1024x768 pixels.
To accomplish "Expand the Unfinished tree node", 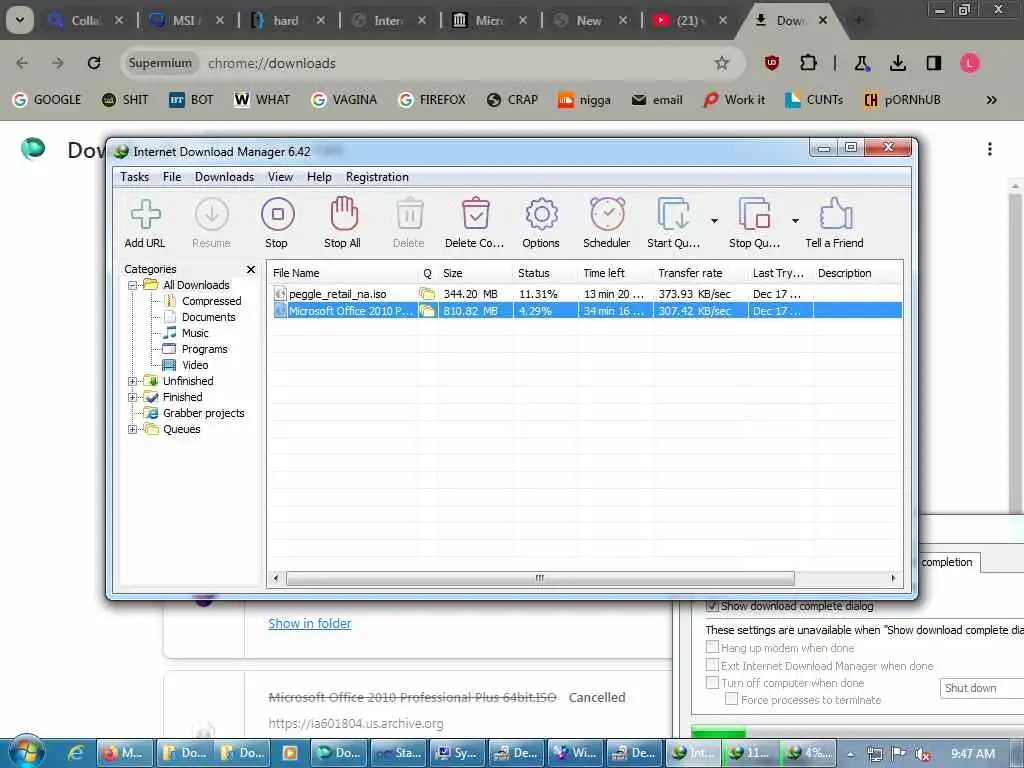I will [x=133, y=381].
